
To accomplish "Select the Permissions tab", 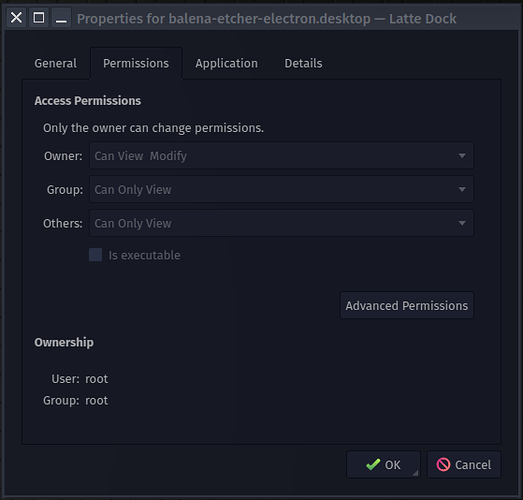I will (x=136, y=63).
